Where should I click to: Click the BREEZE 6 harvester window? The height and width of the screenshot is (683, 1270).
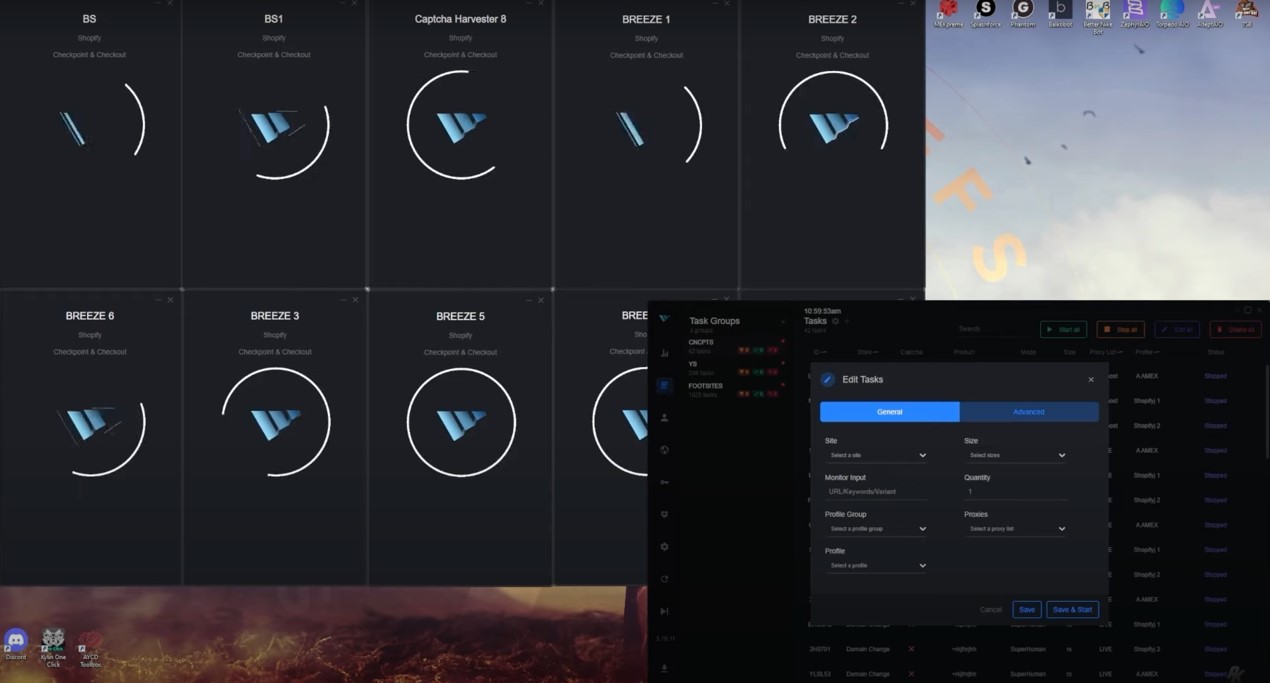[x=90, y=438]
